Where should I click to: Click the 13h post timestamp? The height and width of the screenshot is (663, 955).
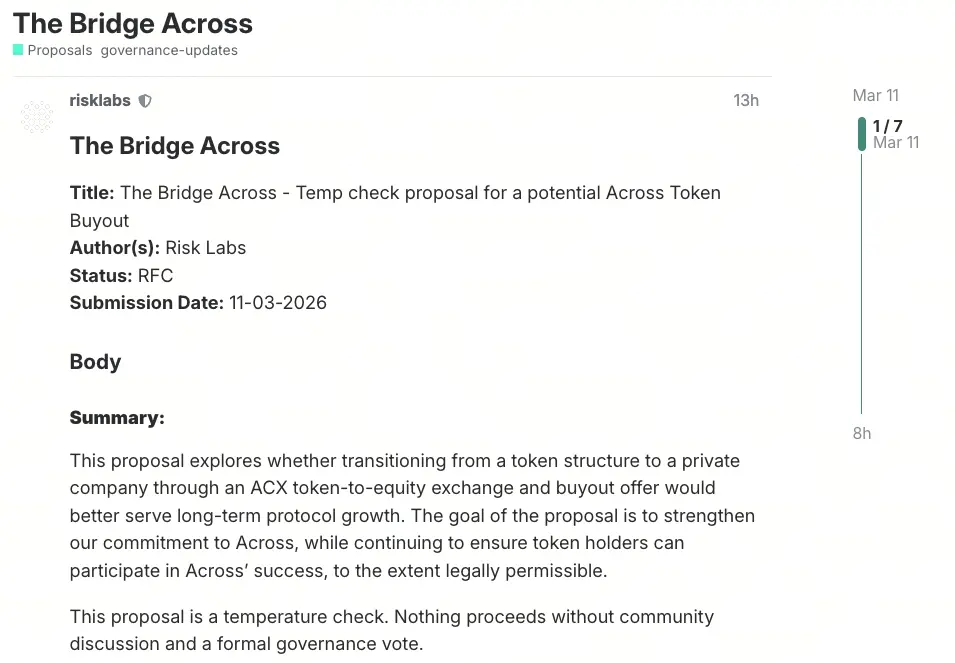(x=745, y=100)
